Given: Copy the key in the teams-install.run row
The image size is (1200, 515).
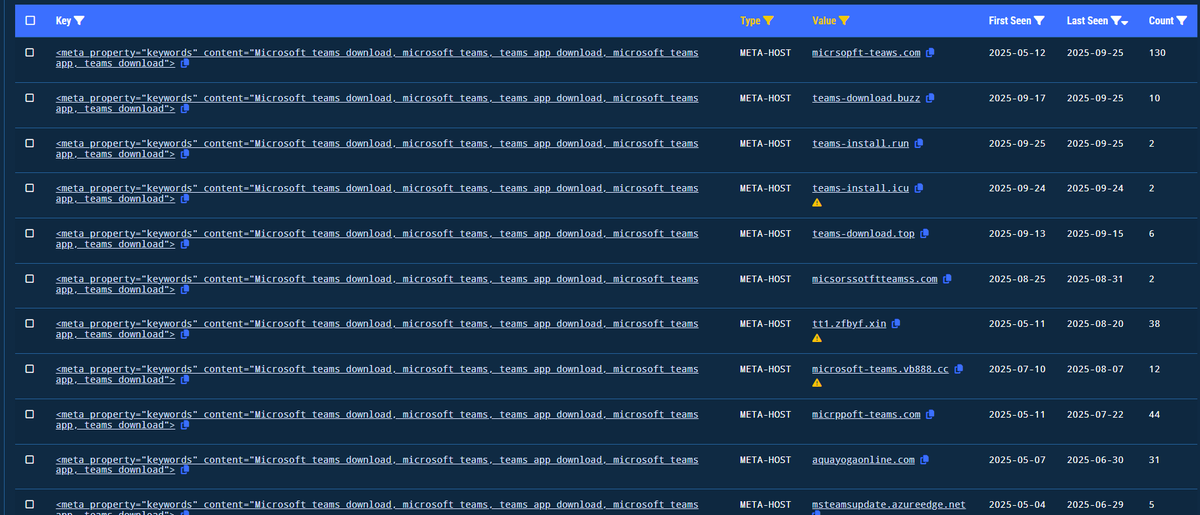Looking at the screenshot, I should click(185, 154).
